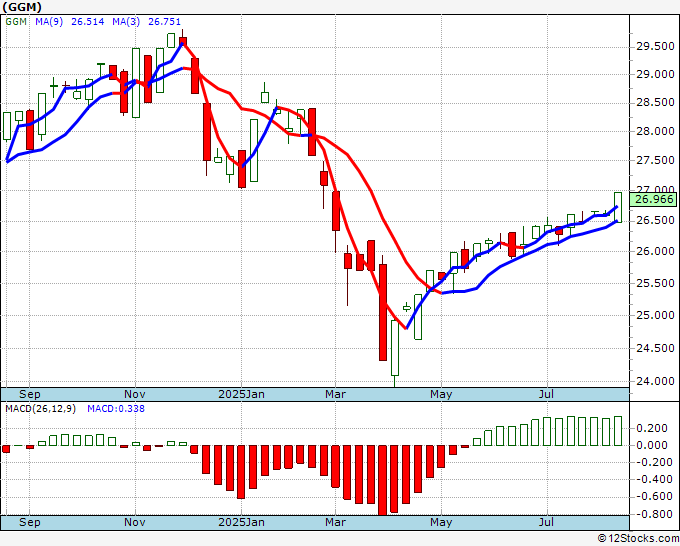The image size is (680, 546).
Task: Click 2025Jan on the price chart time axis
Action: (x=241, y=394)
